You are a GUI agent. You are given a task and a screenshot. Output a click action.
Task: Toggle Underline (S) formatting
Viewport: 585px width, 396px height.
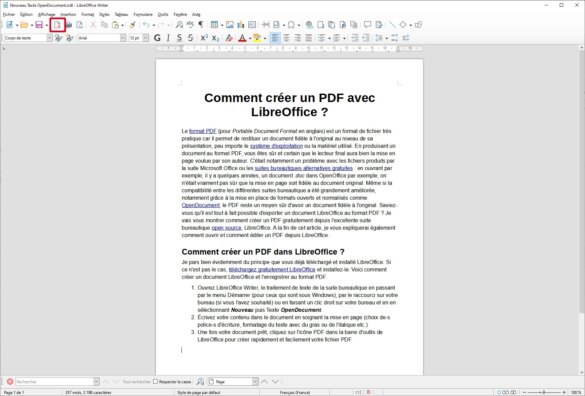pos(179,38)
